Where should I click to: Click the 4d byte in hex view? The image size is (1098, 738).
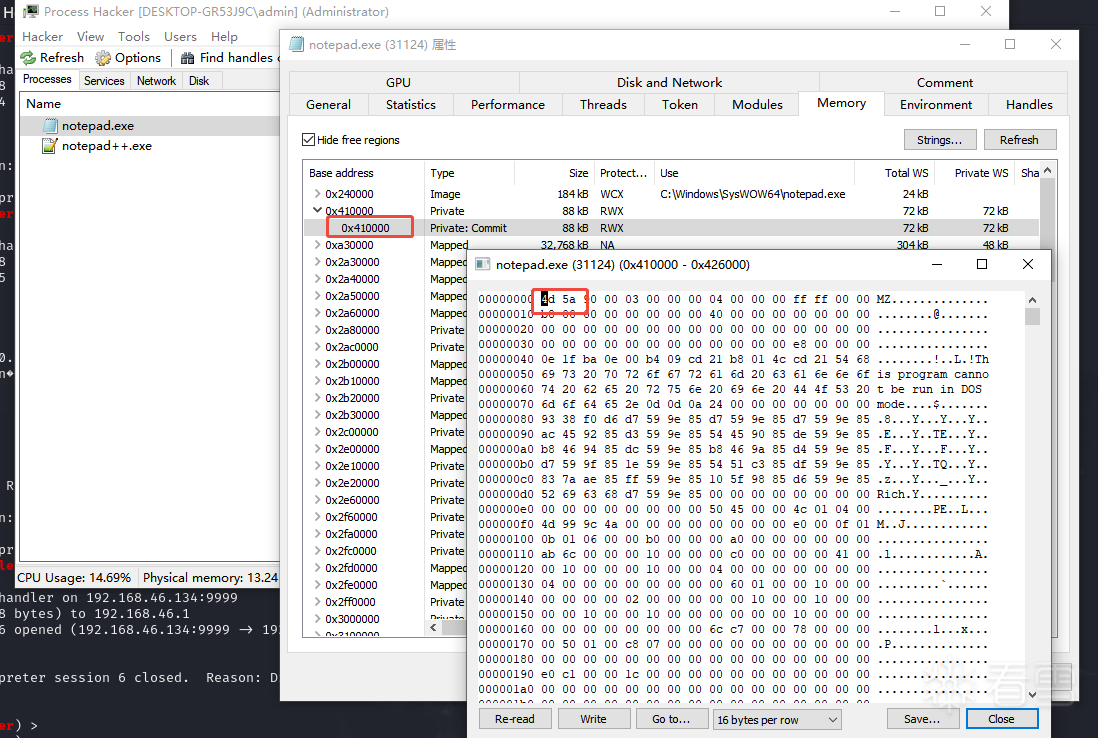tap(548, 299)
